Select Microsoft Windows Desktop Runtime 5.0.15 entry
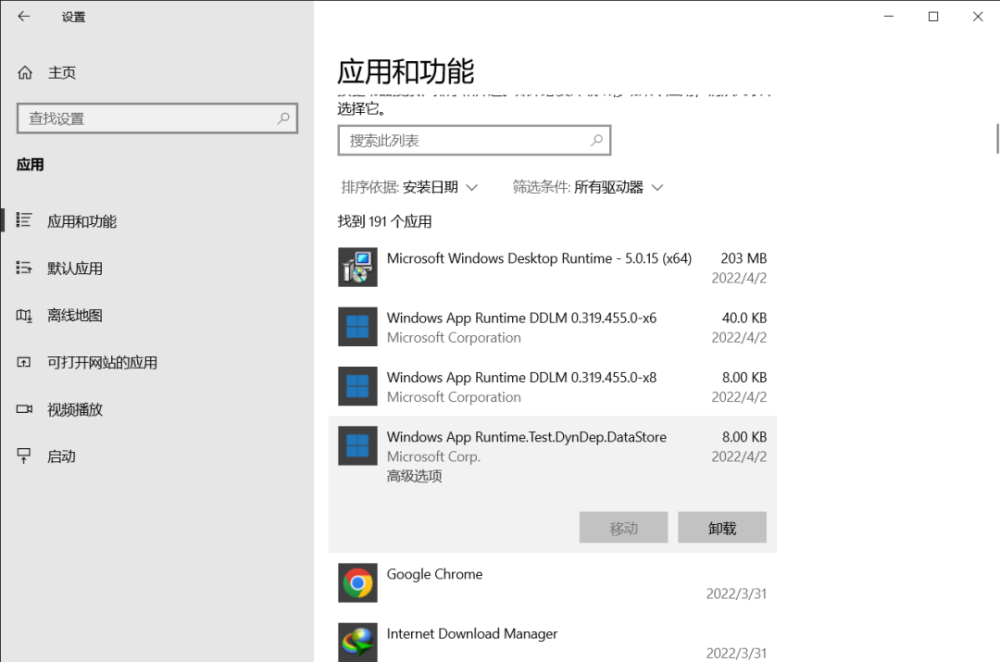Image resolution: width=1000 pixels, height=662 pixels. pos(552,267)
